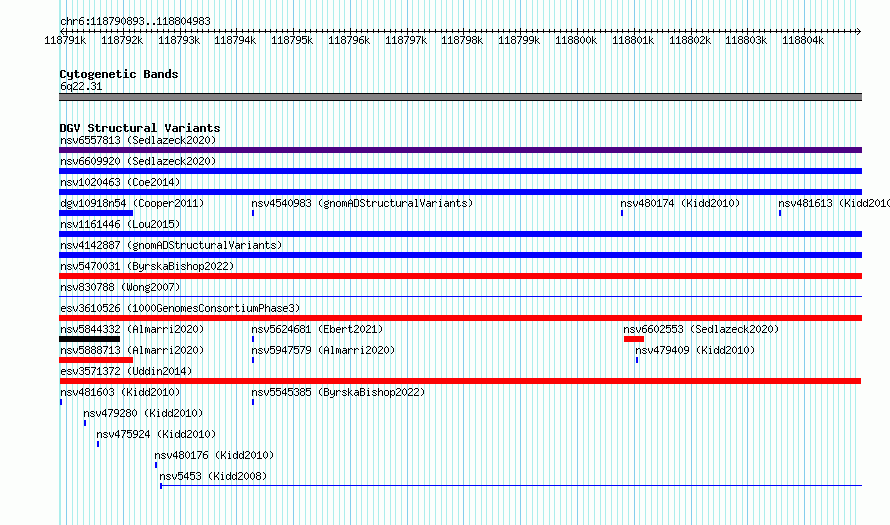Select the long red bar under esv3571372
Viewport: 890px width, 525px height.
click(x=460, y=381)
